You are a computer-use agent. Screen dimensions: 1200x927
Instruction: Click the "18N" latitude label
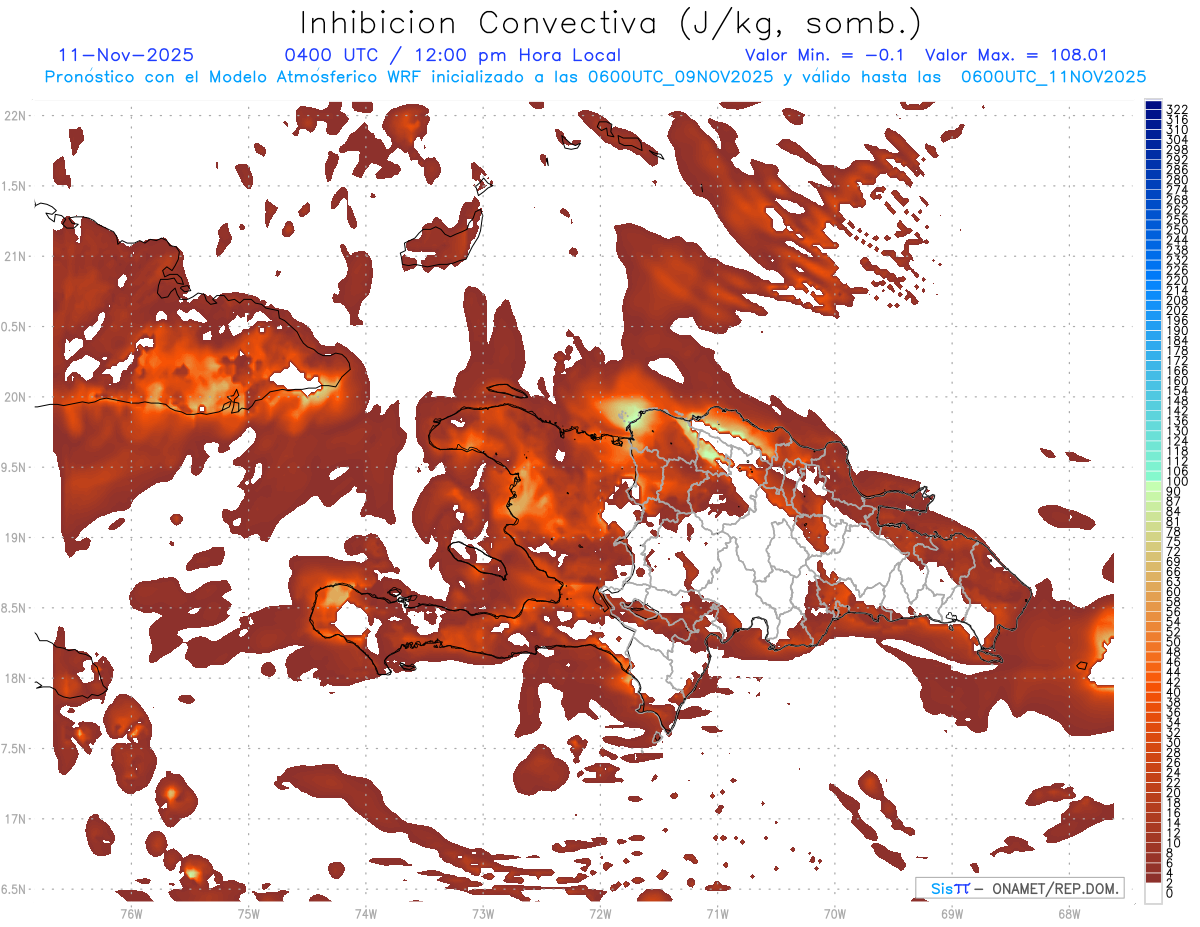click(x=16, y=678)
